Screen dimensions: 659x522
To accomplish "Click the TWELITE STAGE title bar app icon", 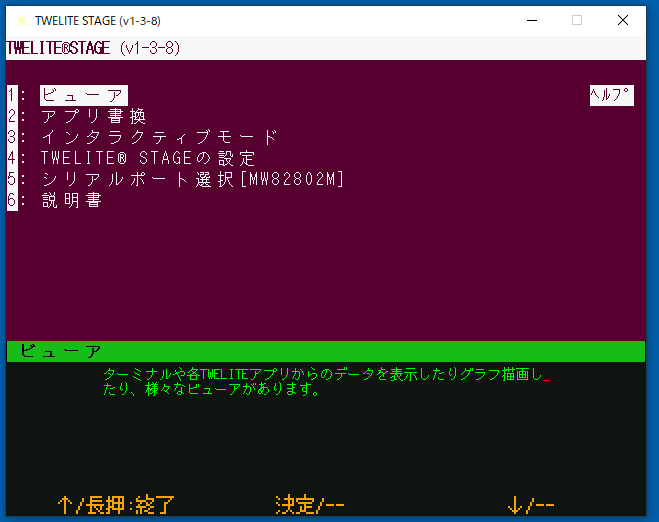I will (22, 21).
